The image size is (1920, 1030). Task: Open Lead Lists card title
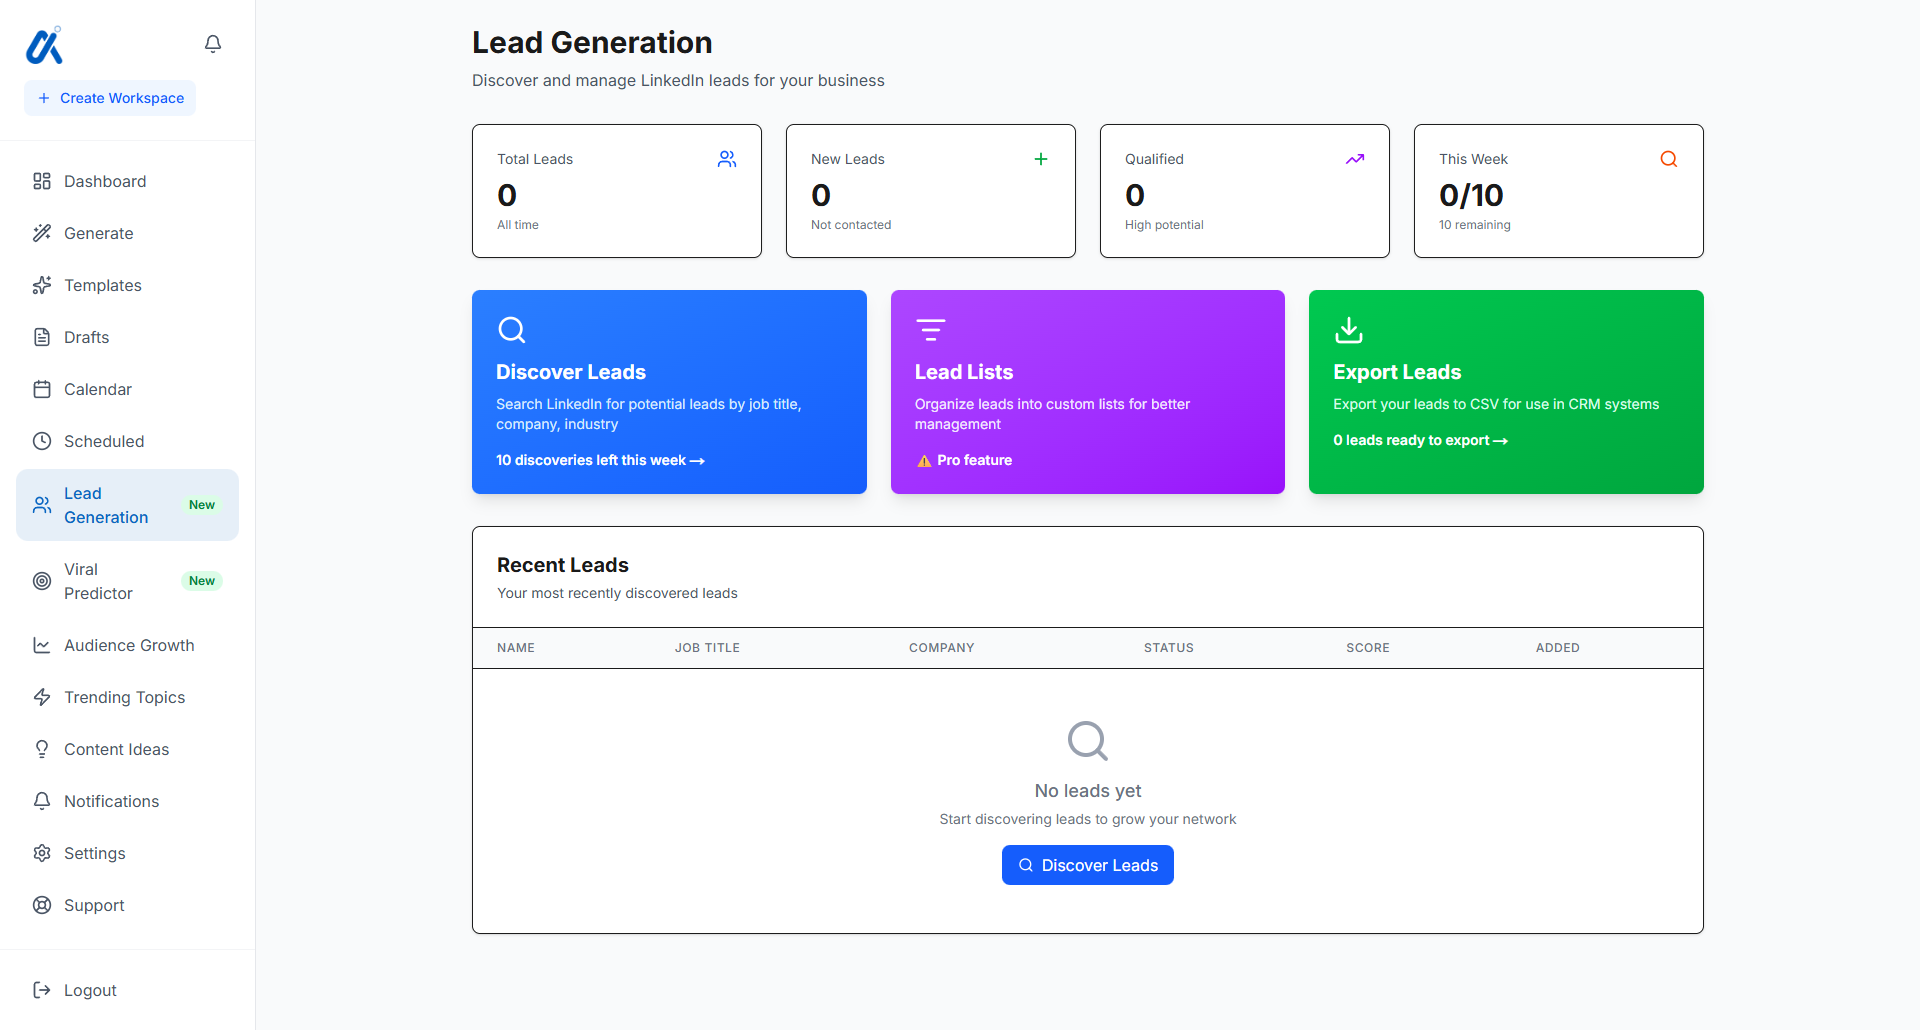click(964, 372)
